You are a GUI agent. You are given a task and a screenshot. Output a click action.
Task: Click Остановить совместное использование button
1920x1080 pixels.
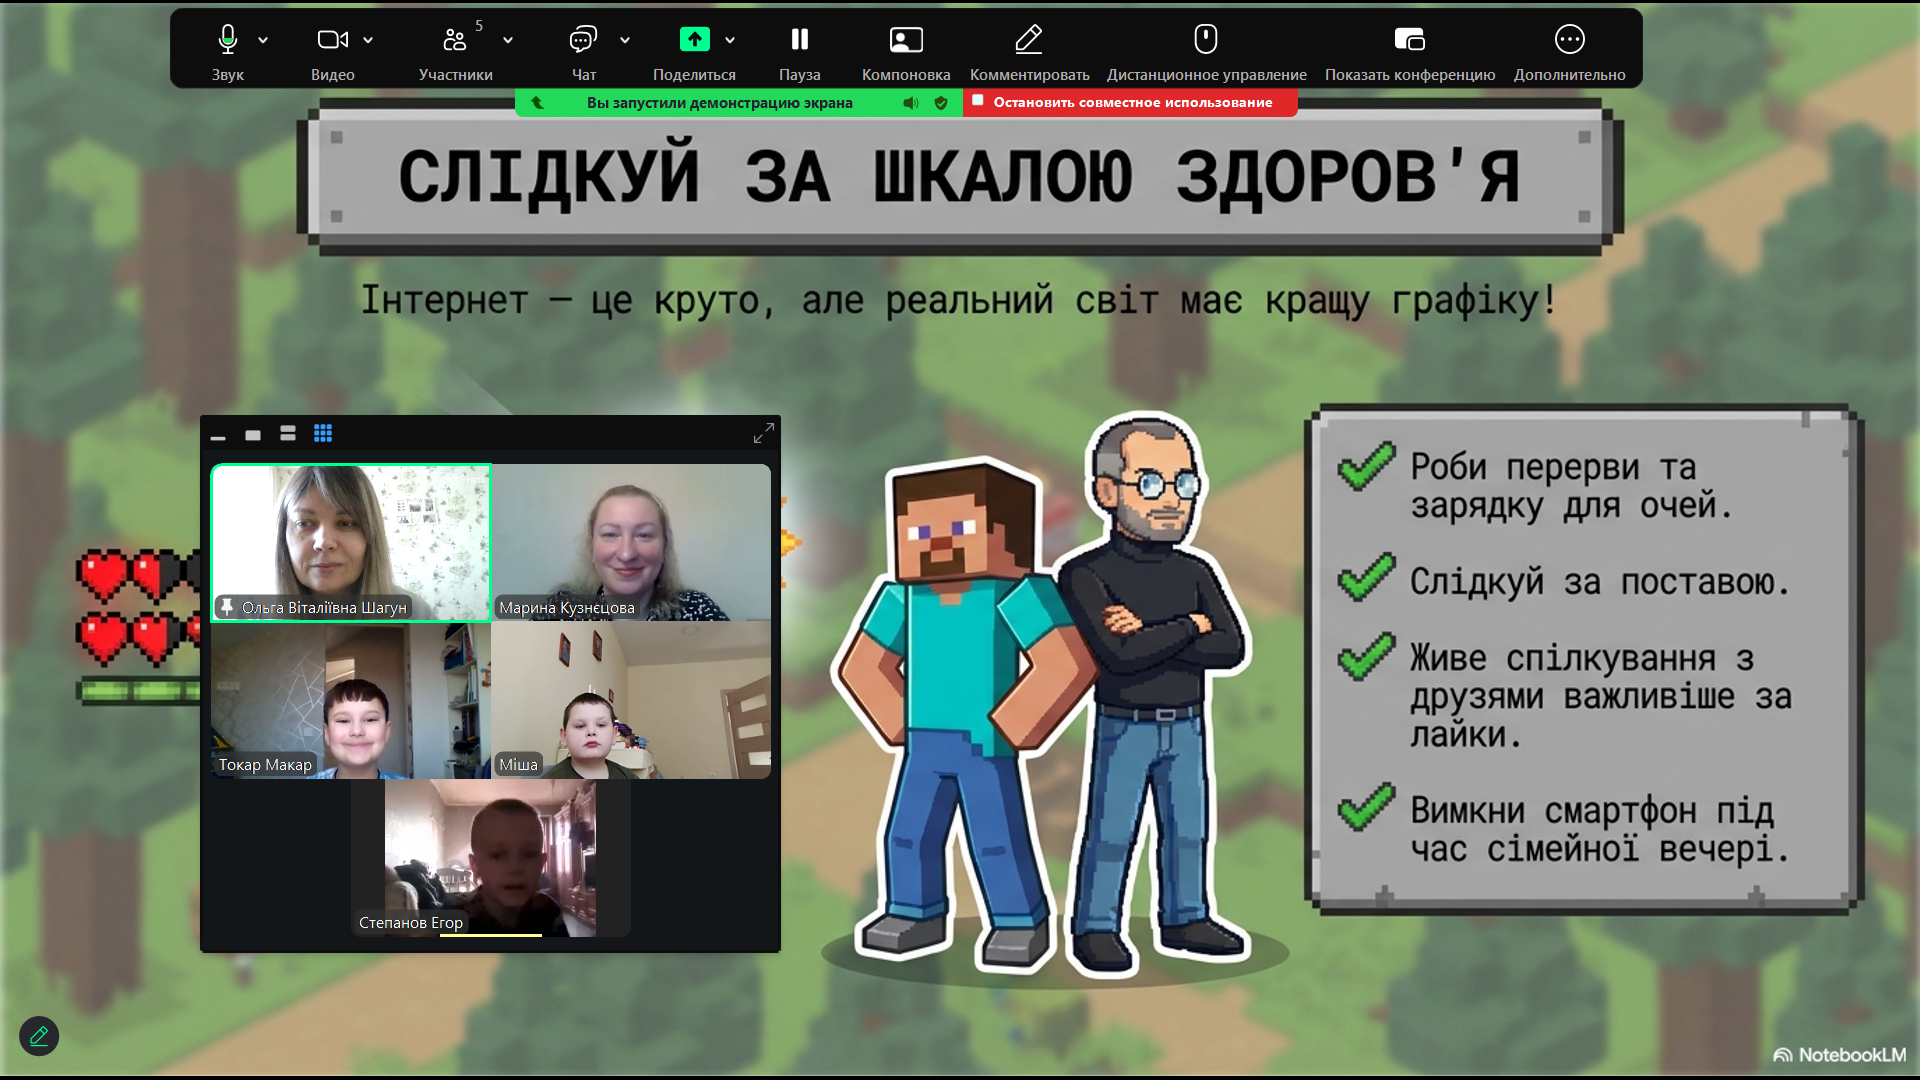tap(1130, 102)
